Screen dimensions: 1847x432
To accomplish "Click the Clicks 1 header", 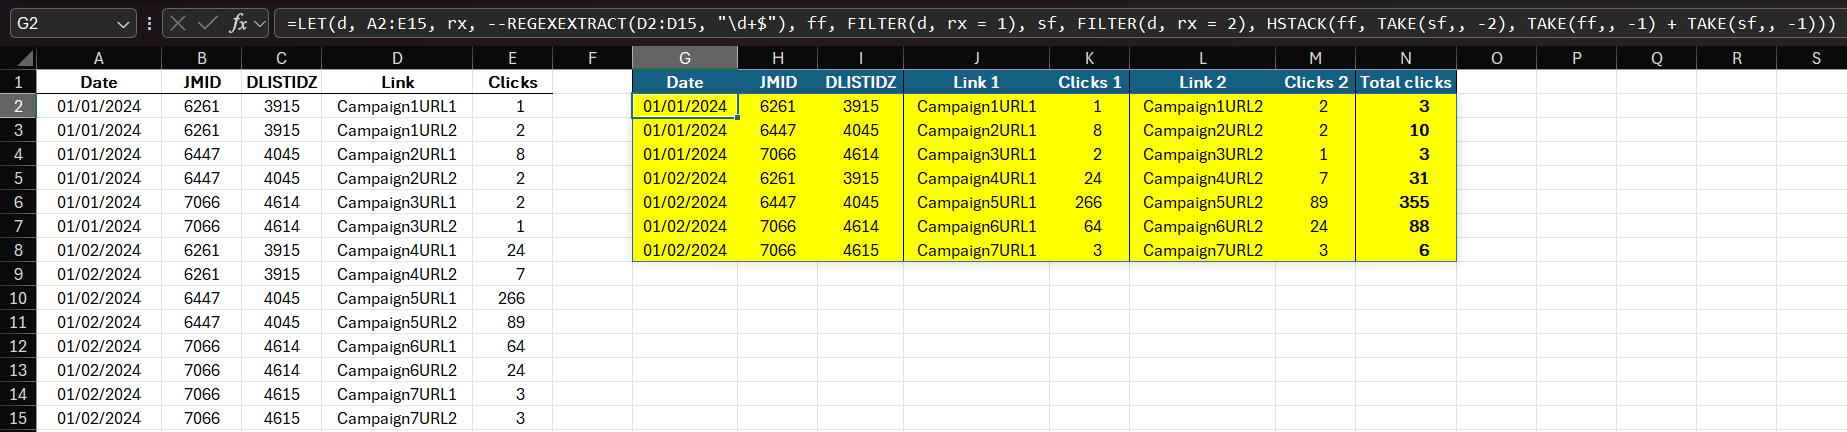I will pyautogui.click(x=1090, y=82).
